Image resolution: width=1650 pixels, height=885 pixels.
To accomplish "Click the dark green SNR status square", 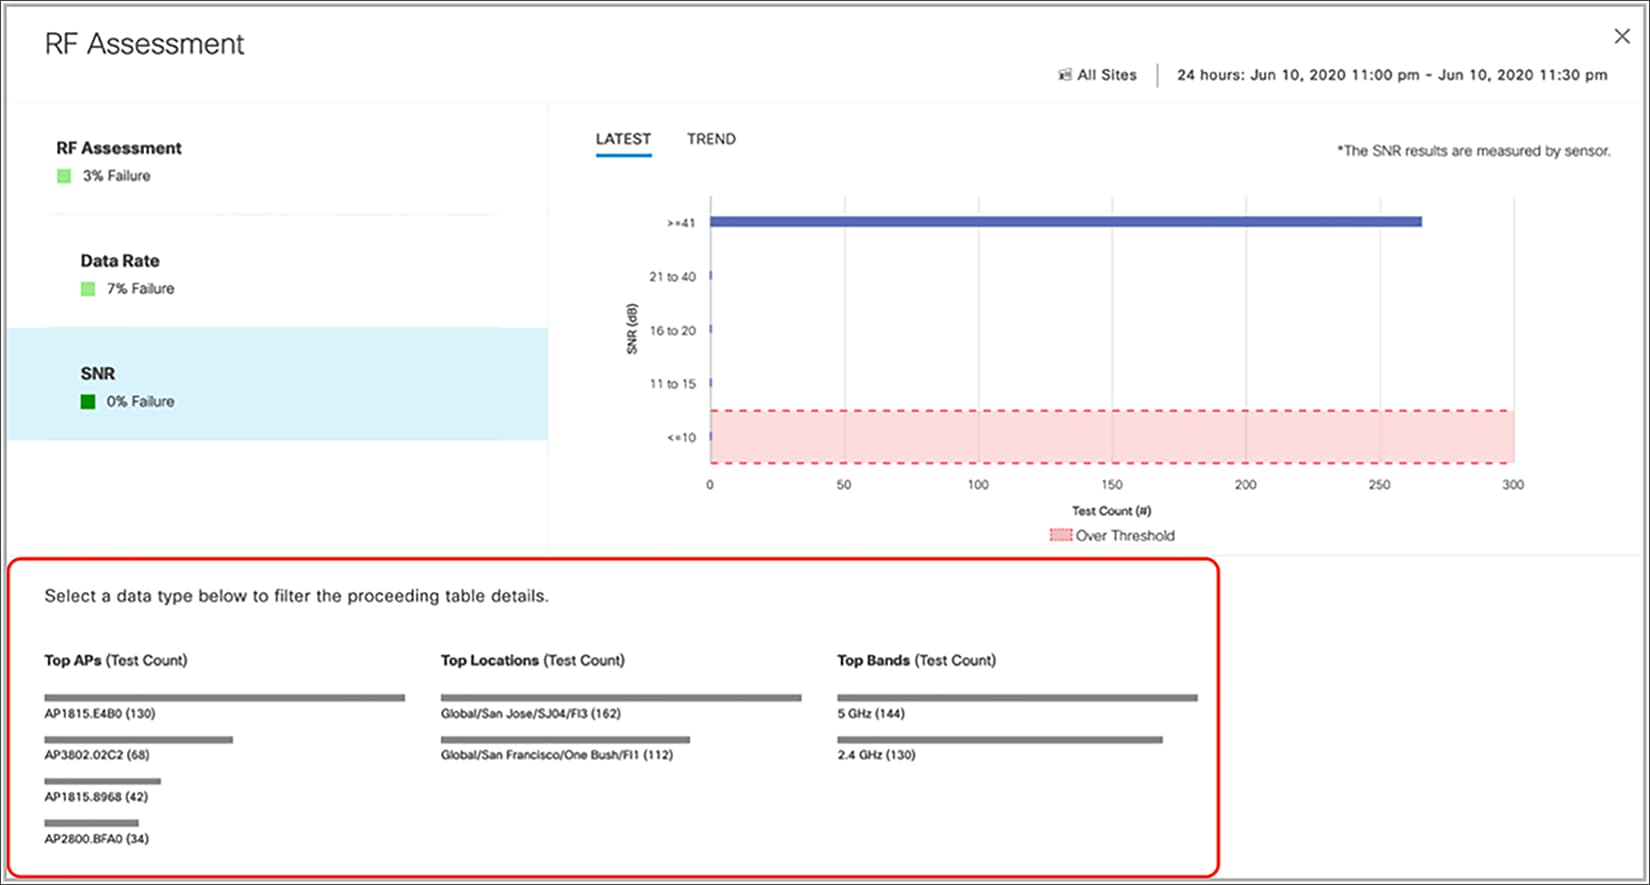I will coord(88,402).
